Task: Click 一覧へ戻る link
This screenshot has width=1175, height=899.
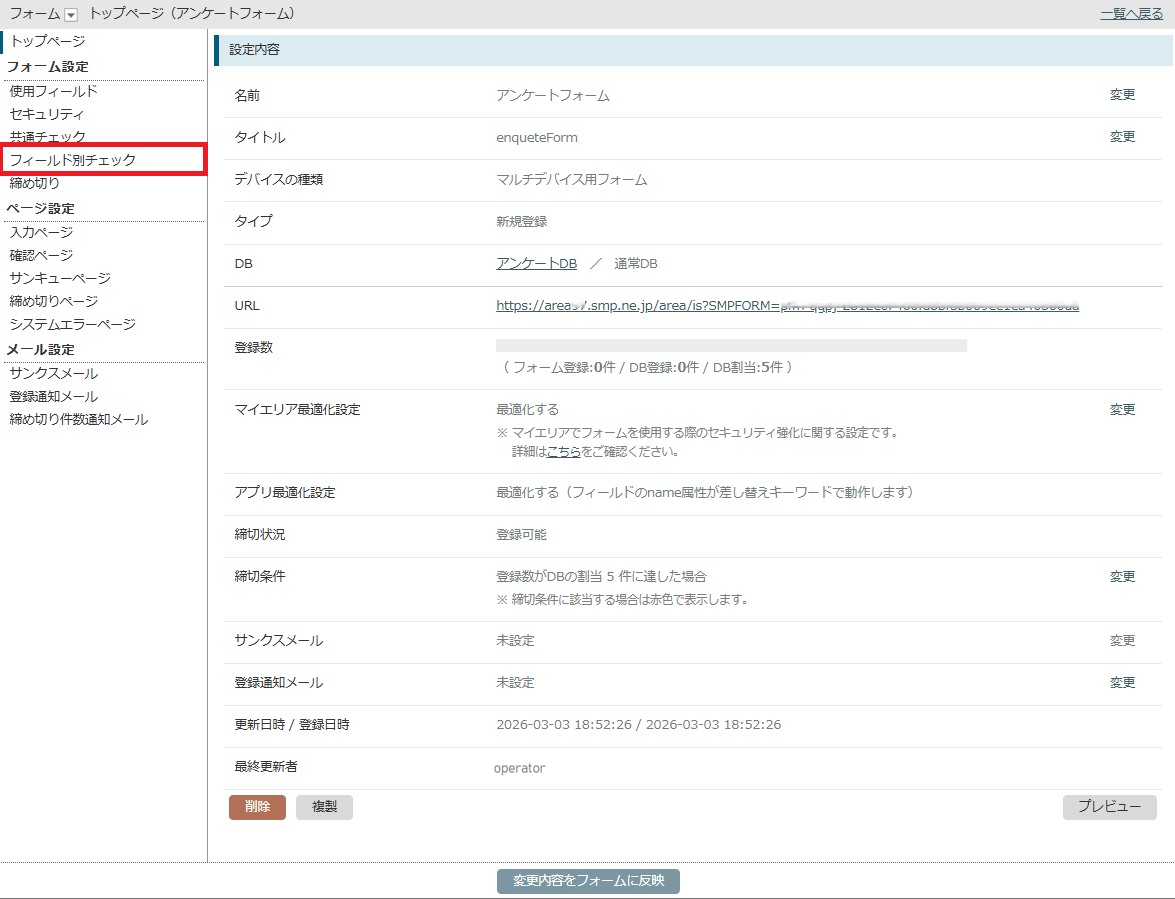Action: 1132,14
